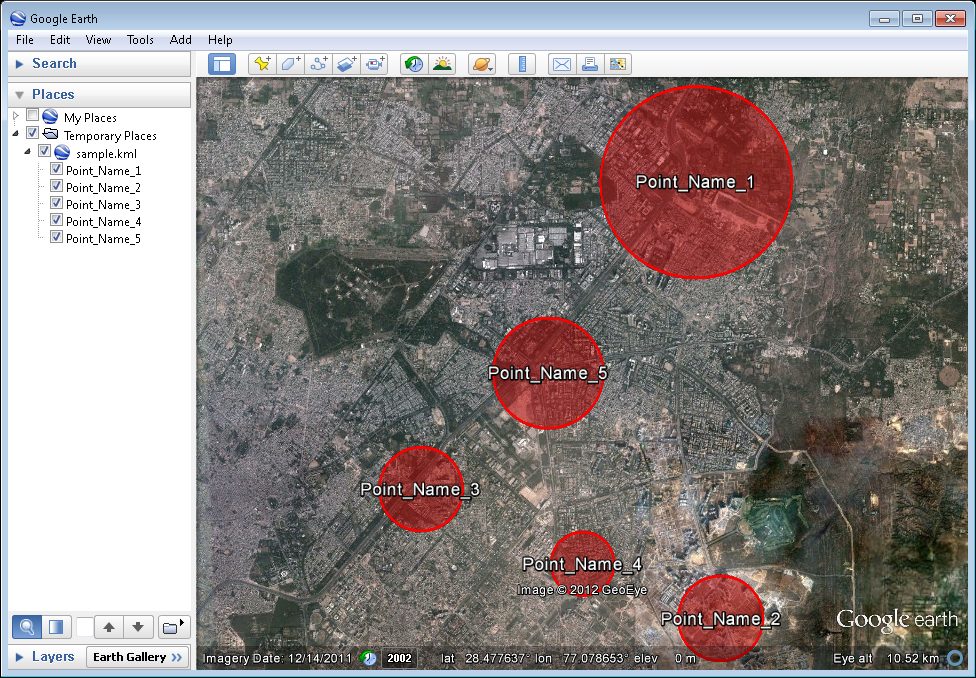
Task: Print the current view icon
Action: [x=589, y=64]
